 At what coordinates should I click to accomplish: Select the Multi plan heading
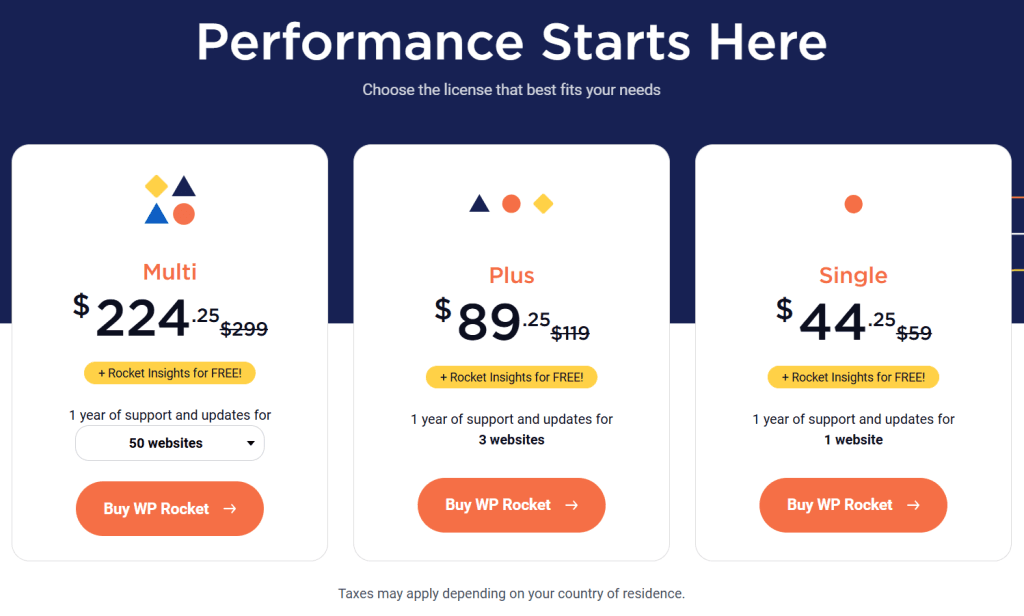click(x=169, y=271)
